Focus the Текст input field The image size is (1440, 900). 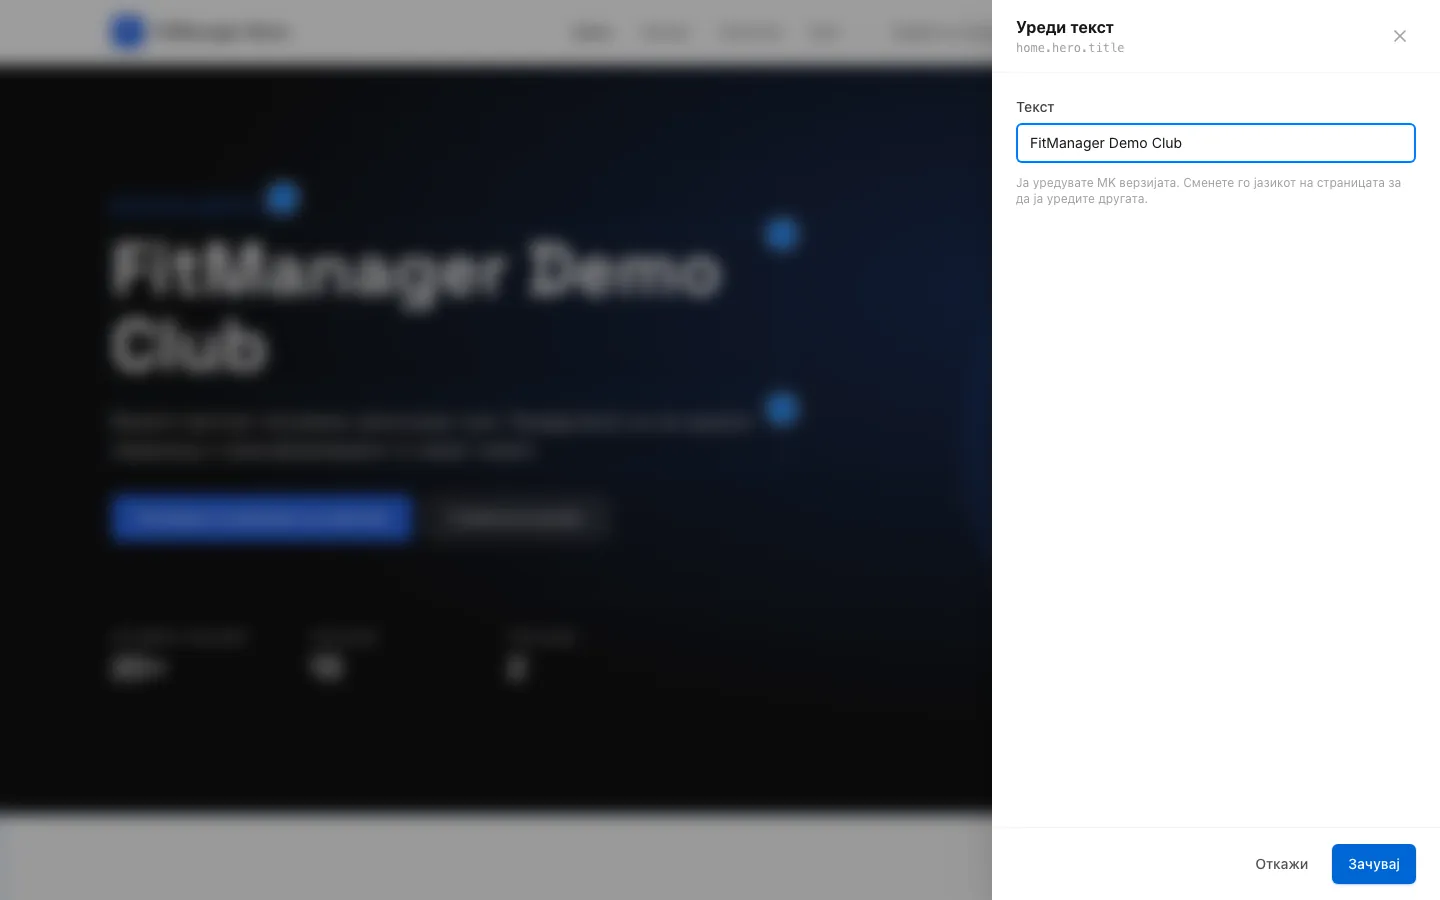[1216, 143]
